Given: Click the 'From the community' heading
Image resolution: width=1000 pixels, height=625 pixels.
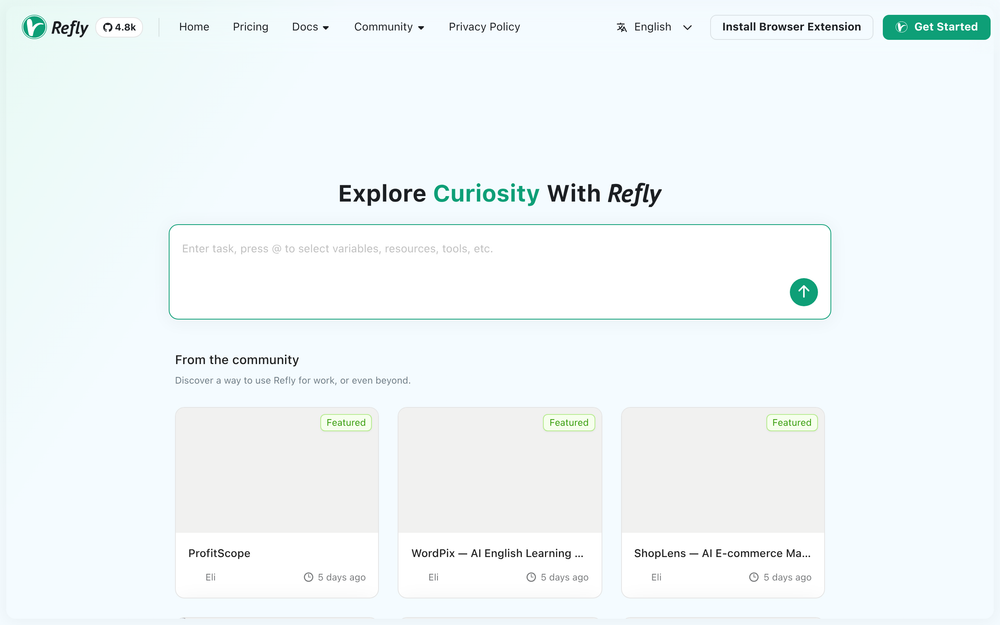Looking at the screenshot, I should 237,360.
